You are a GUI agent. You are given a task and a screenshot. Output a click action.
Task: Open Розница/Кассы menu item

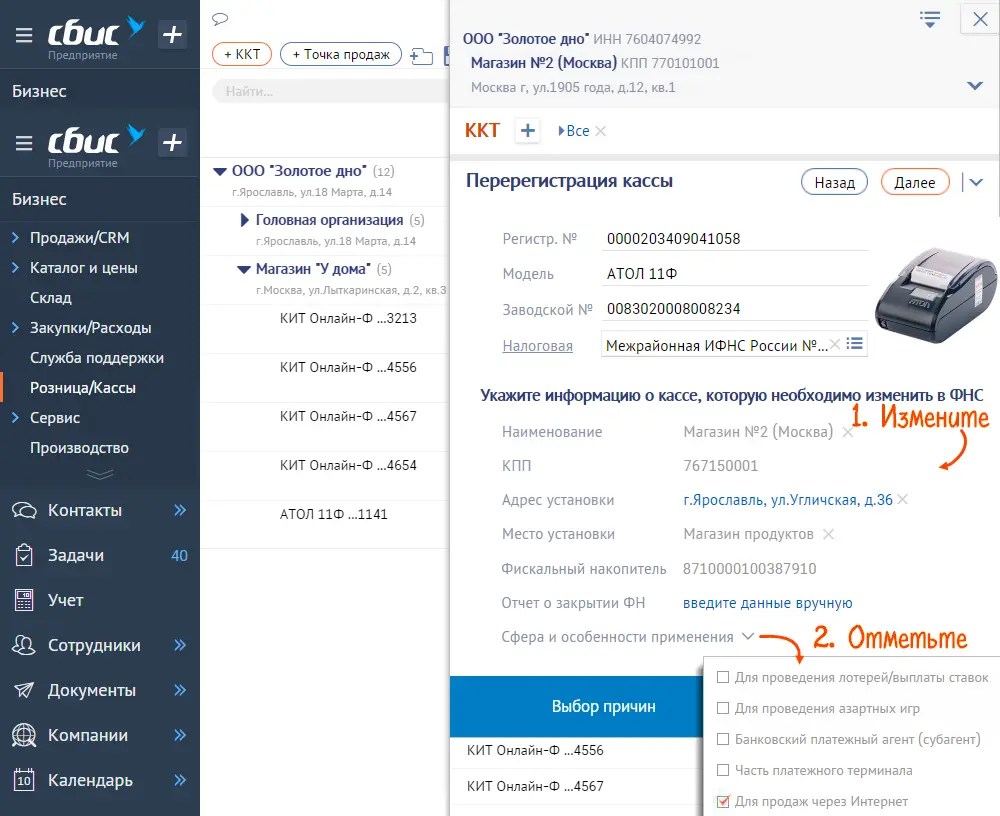coord(82,388)
